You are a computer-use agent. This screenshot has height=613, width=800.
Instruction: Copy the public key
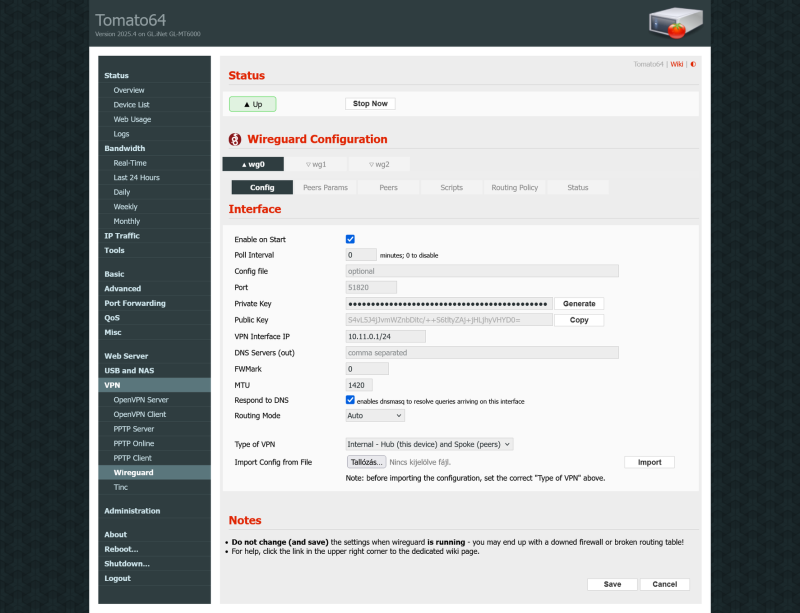click(579, 320)
